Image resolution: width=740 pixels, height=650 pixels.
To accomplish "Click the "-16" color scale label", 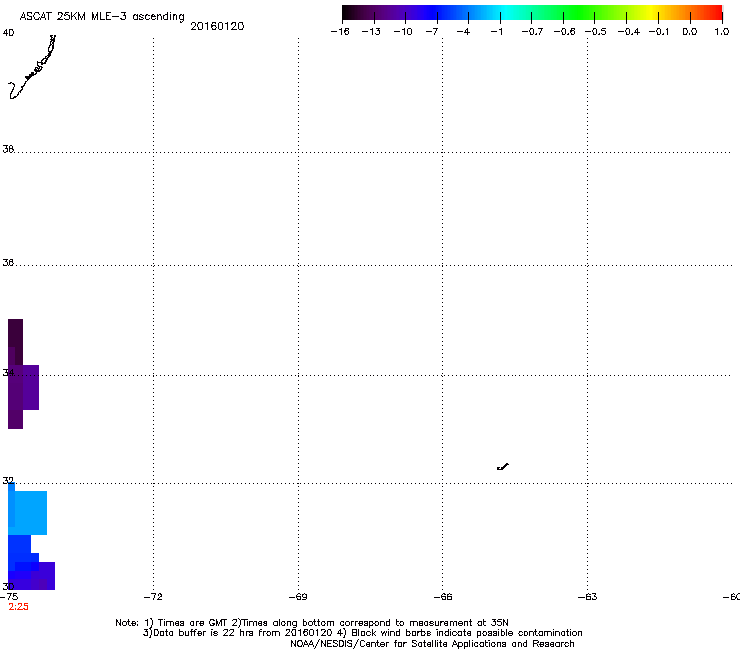I will click(x=340, y=32).
